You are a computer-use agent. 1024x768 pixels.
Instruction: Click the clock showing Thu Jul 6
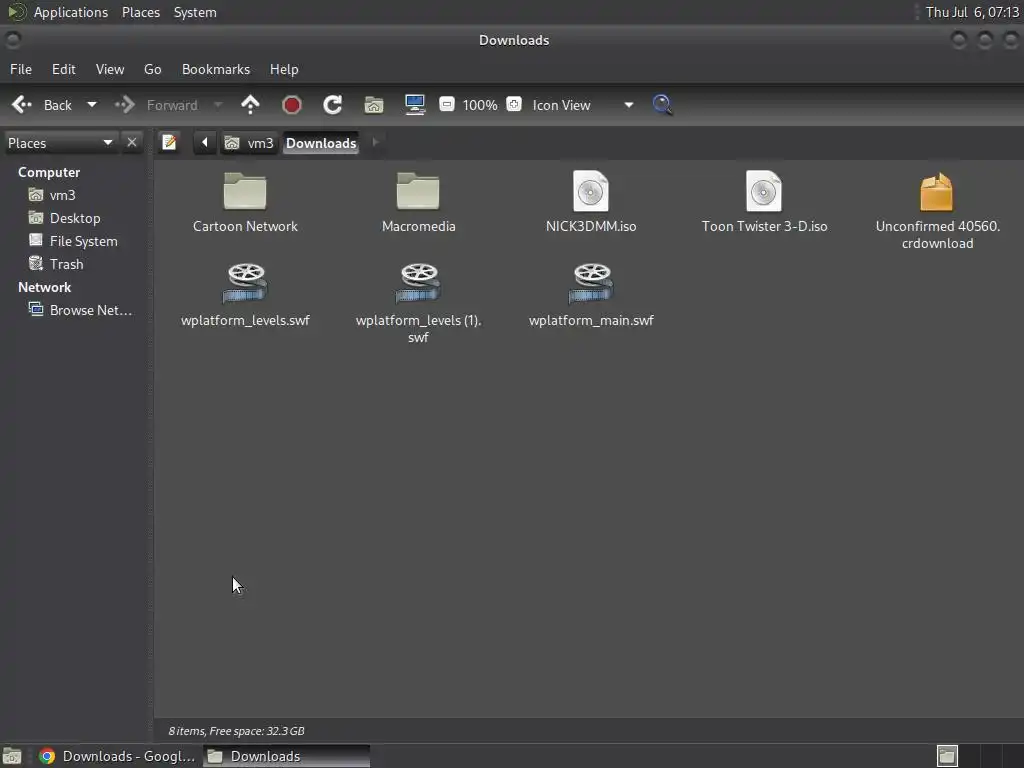coord(972,12)
